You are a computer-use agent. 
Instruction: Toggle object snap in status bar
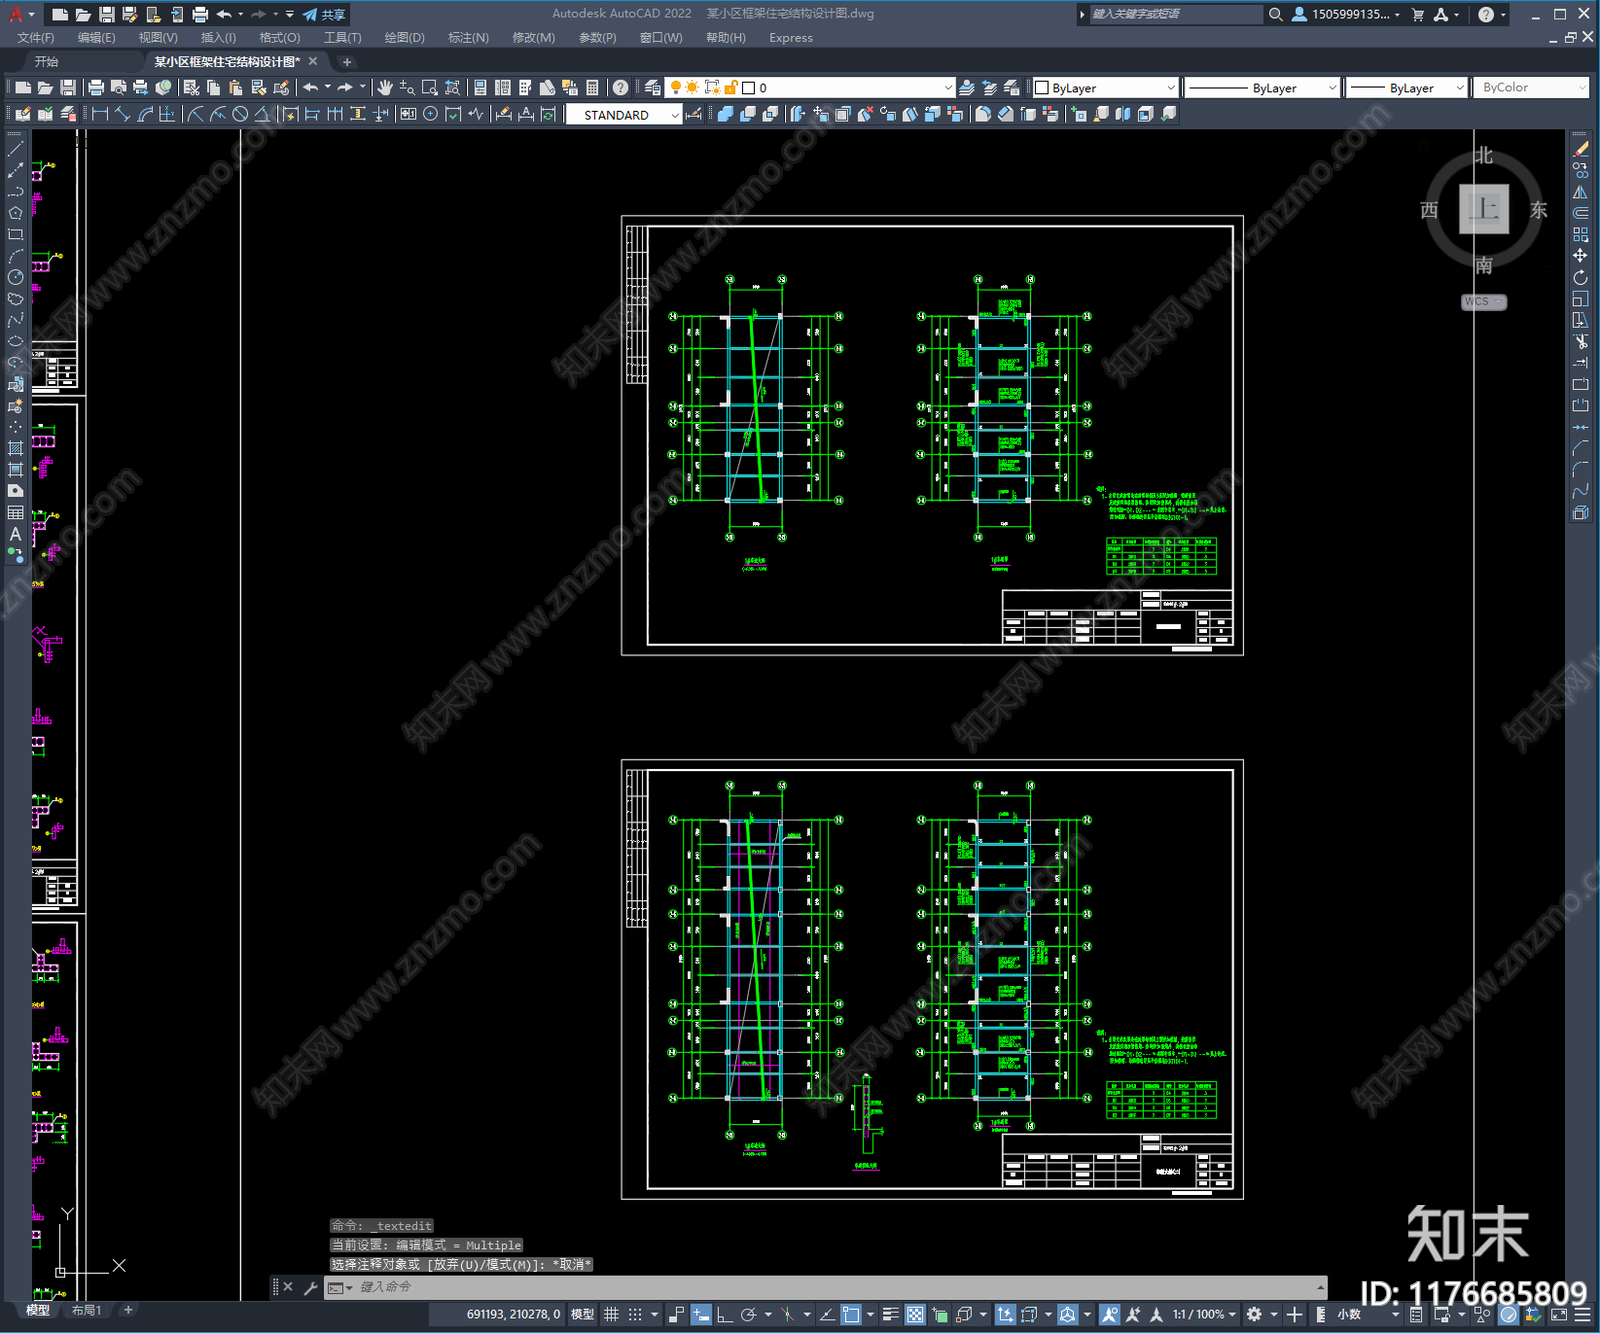click(x=851, y=1314)
